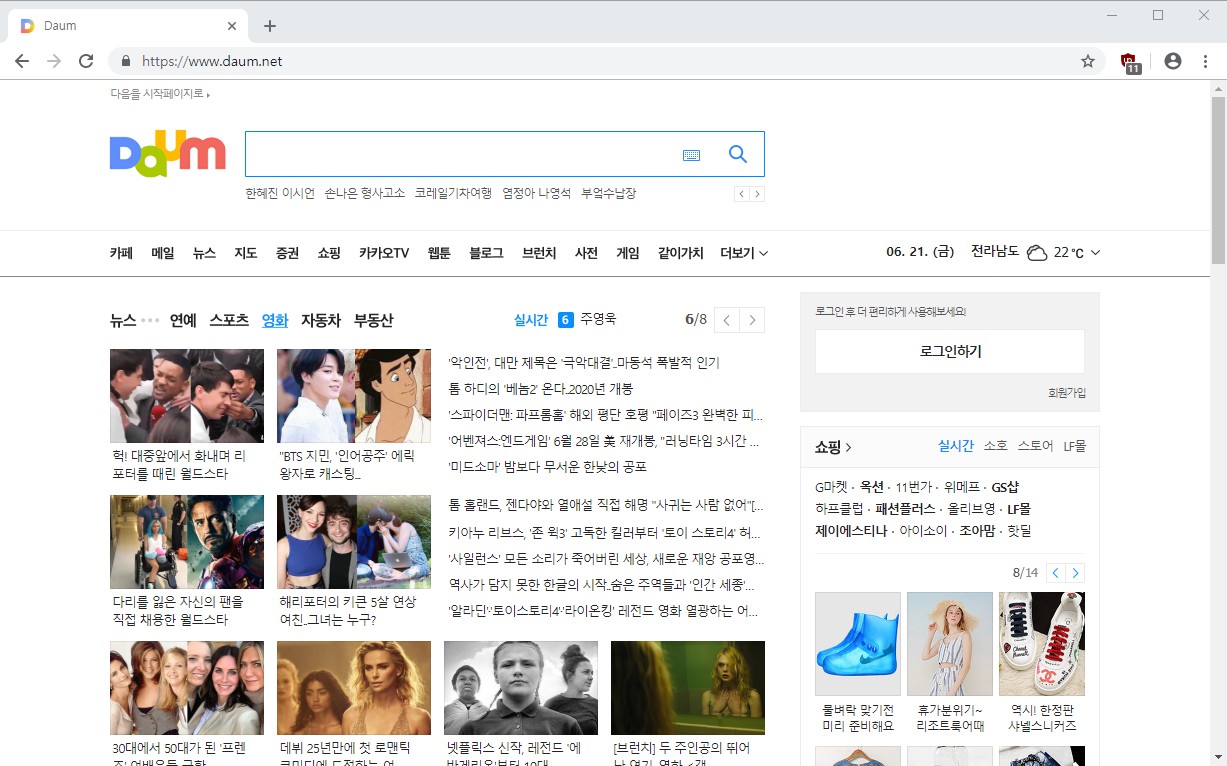Go to next shopping page arrow
Image resolution: width=1227 pixels, height=766 pixels.
pyautogui.click(x=1075, y=573)
